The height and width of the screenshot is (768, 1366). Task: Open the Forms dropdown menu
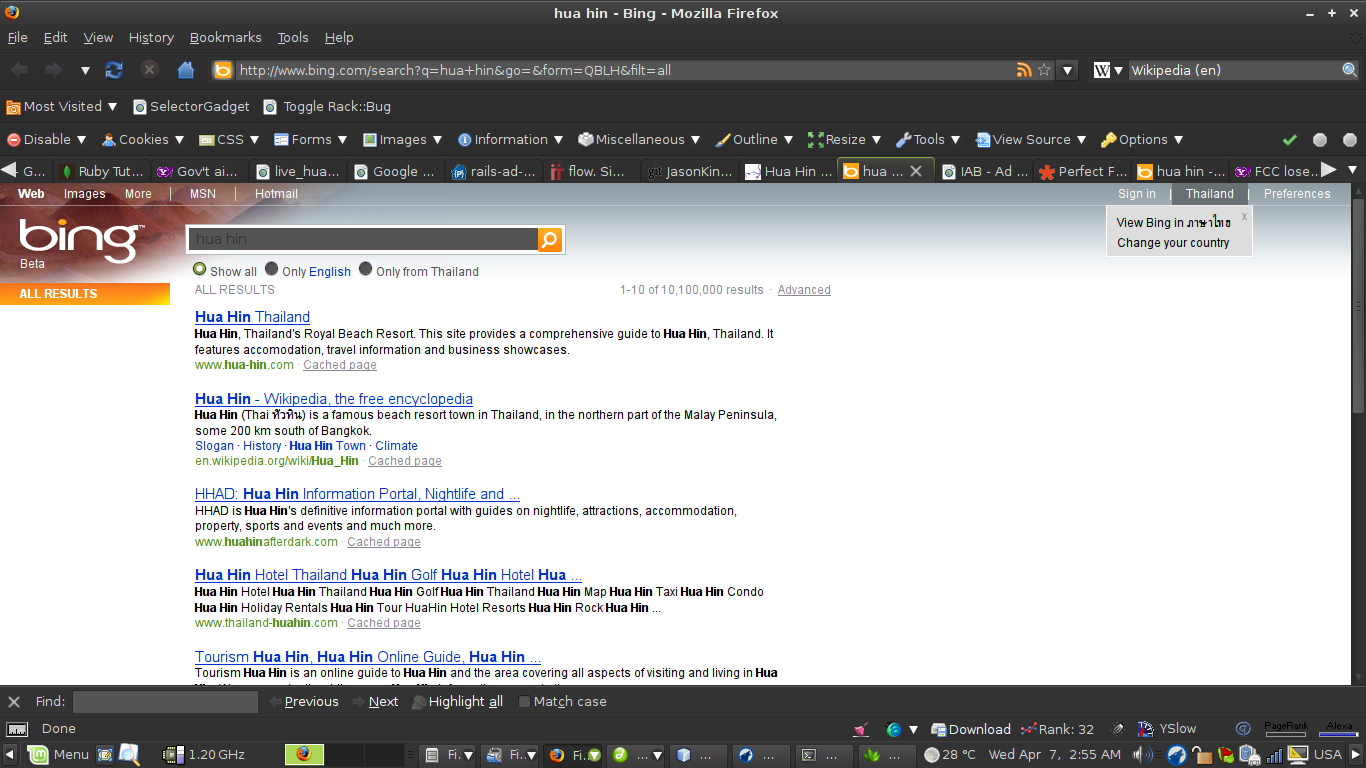[311, 140]
